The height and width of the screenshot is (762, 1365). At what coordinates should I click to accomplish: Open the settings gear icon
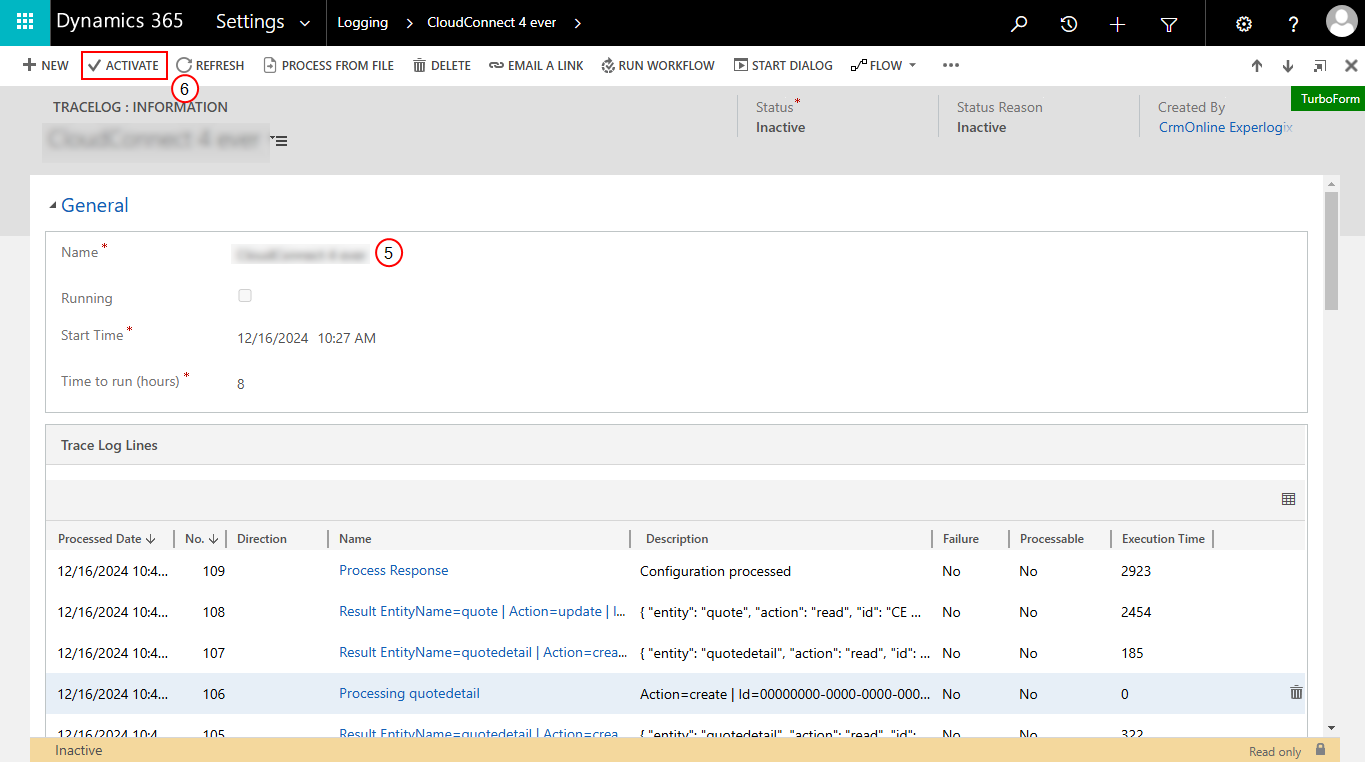click(1244, 23)
